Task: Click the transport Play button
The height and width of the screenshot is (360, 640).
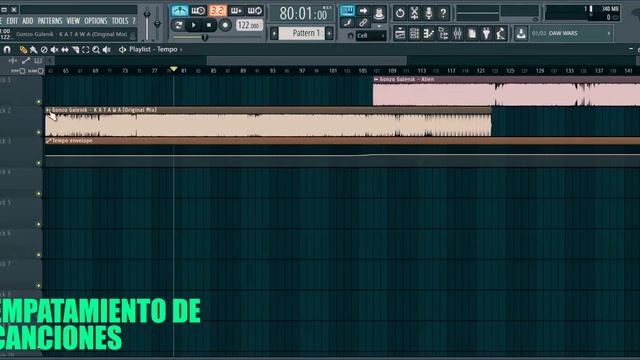Action: click(x=193, y=25)
